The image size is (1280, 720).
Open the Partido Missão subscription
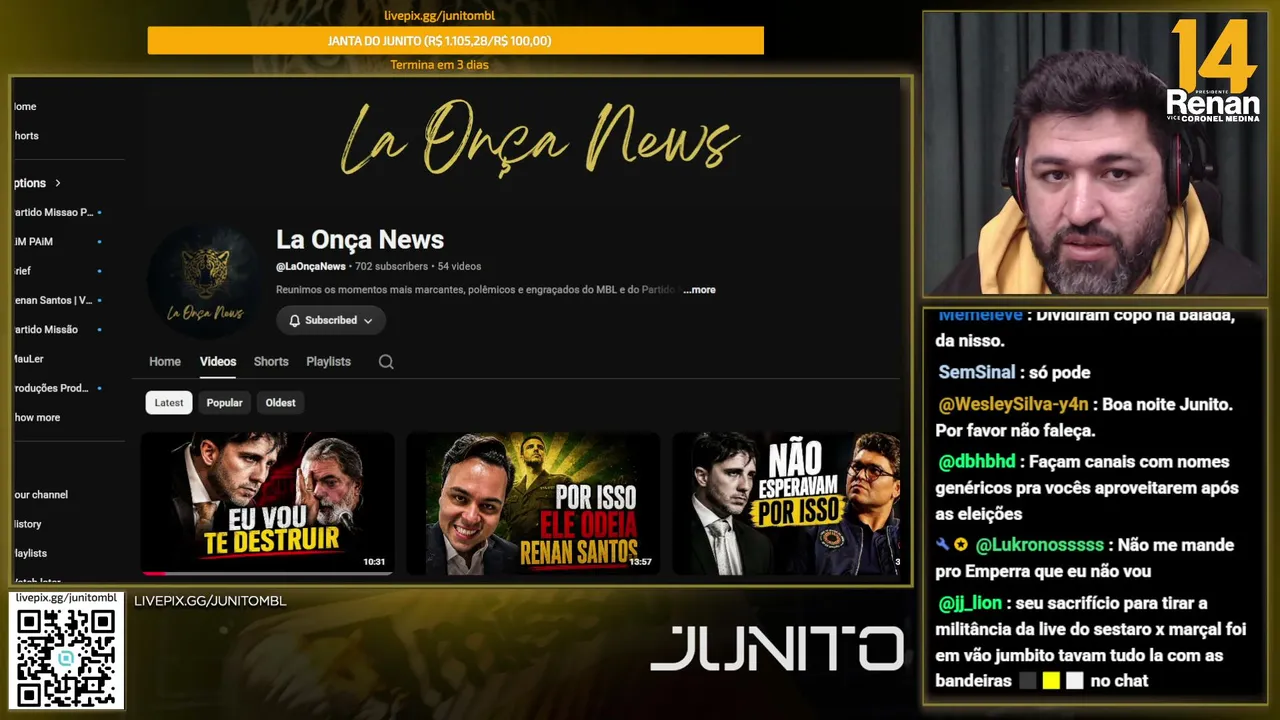tap(57, 329)
